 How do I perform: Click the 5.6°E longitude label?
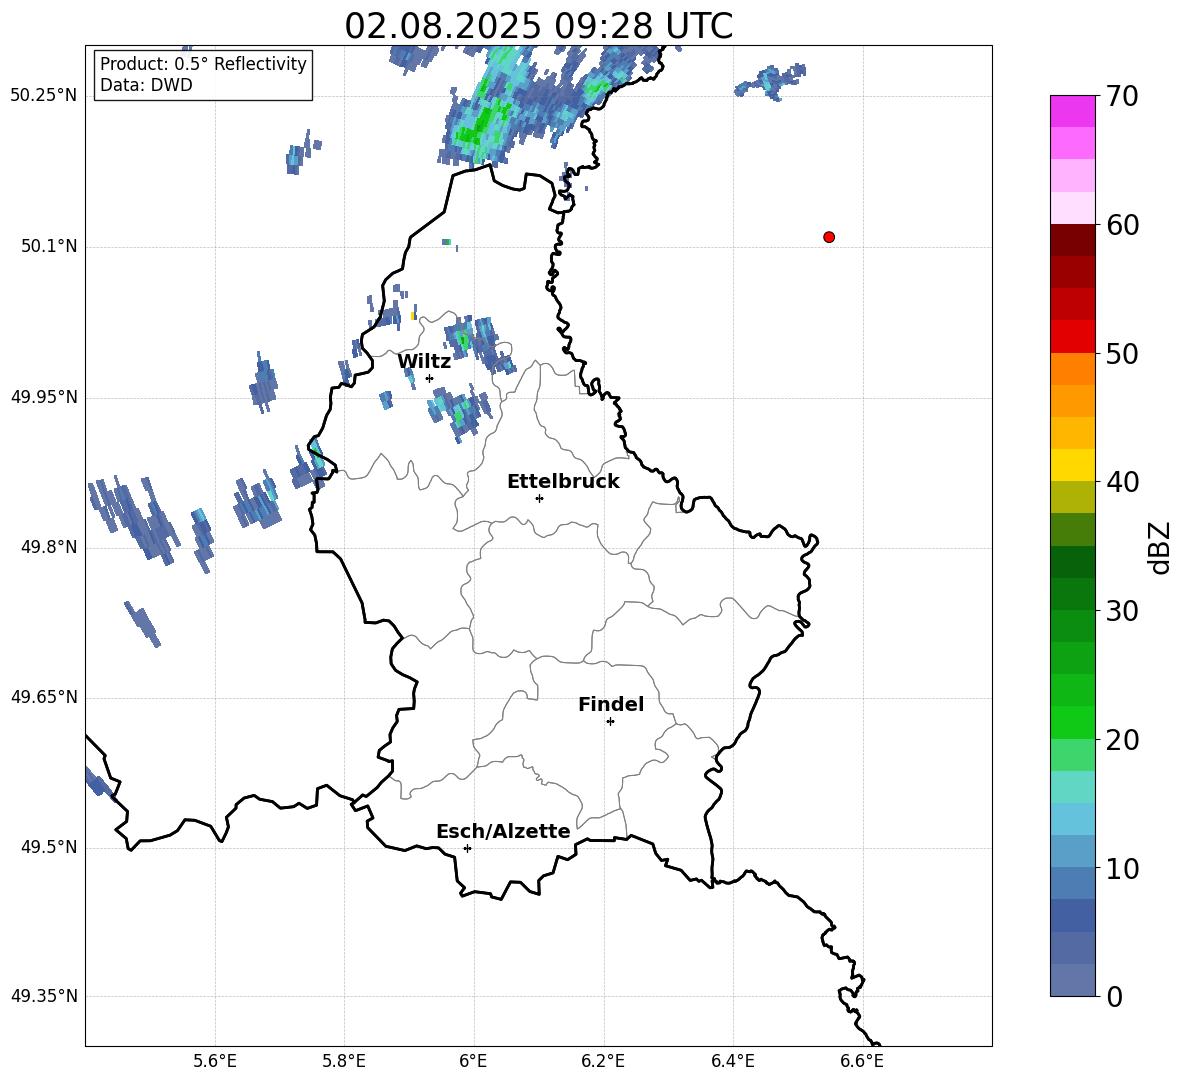point(215,1061)
